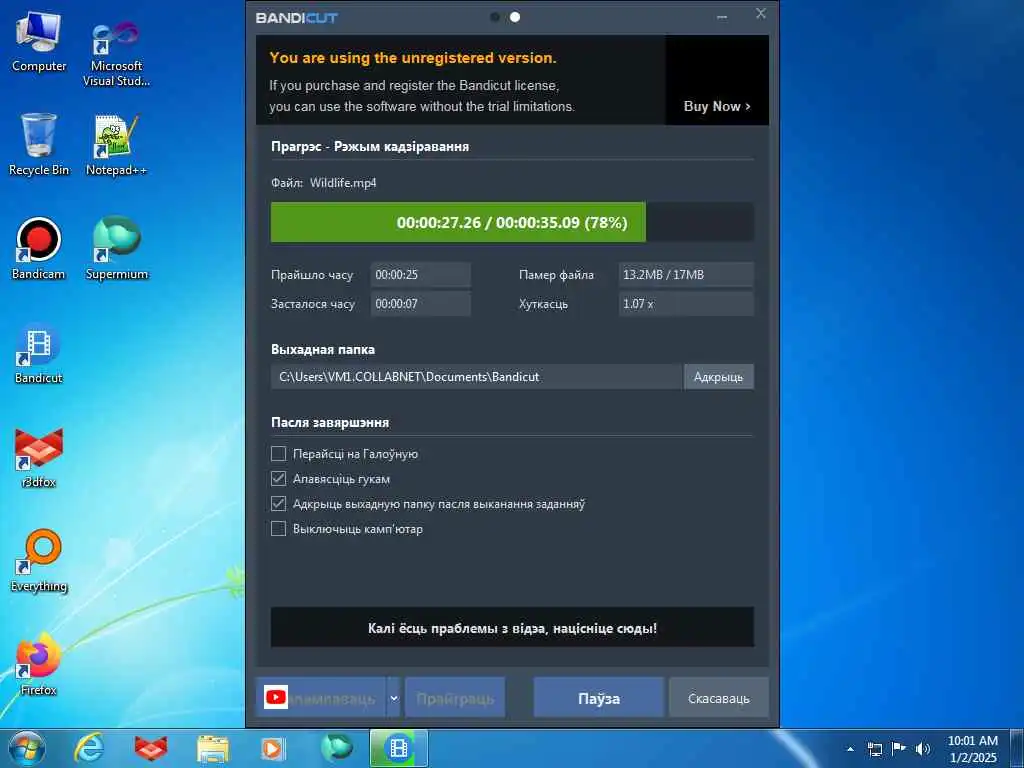This screenshot has height=768, width=1024.
Task: Pause the cutting with Паўза
Action: (598, 697)
